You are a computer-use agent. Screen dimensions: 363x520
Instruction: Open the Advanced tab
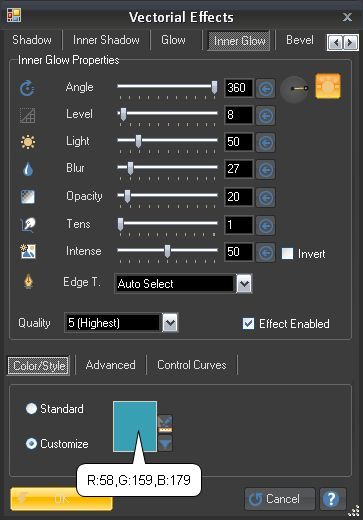111,365
